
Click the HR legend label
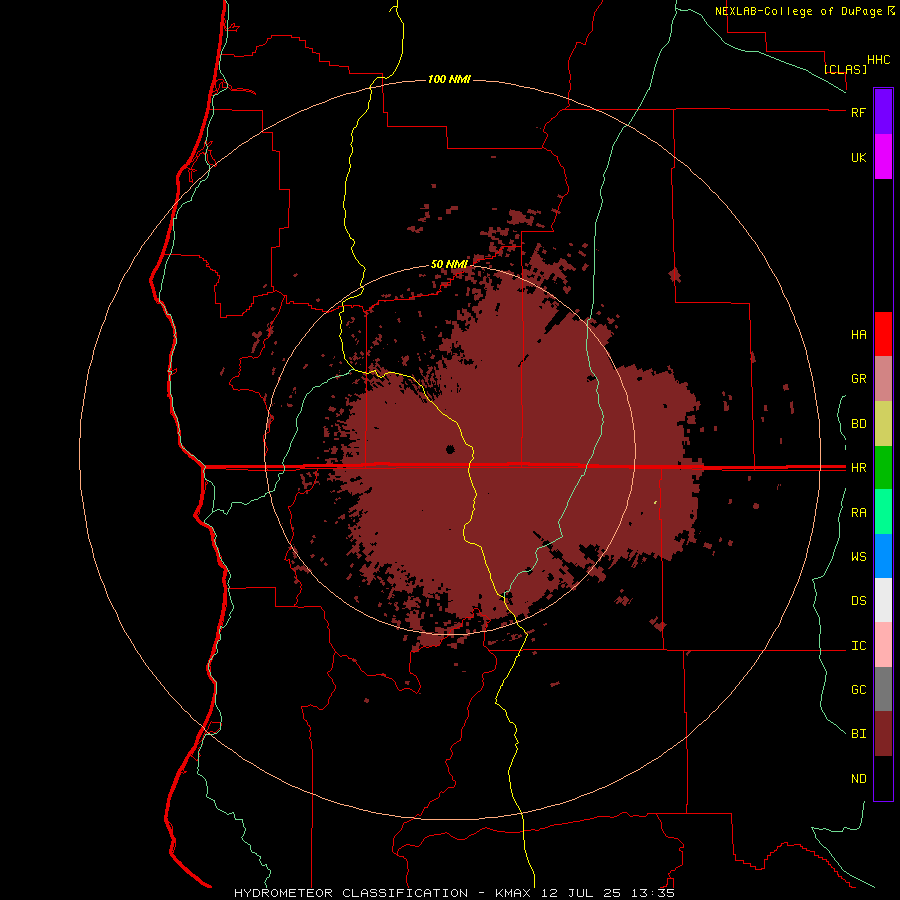[858, 468]
